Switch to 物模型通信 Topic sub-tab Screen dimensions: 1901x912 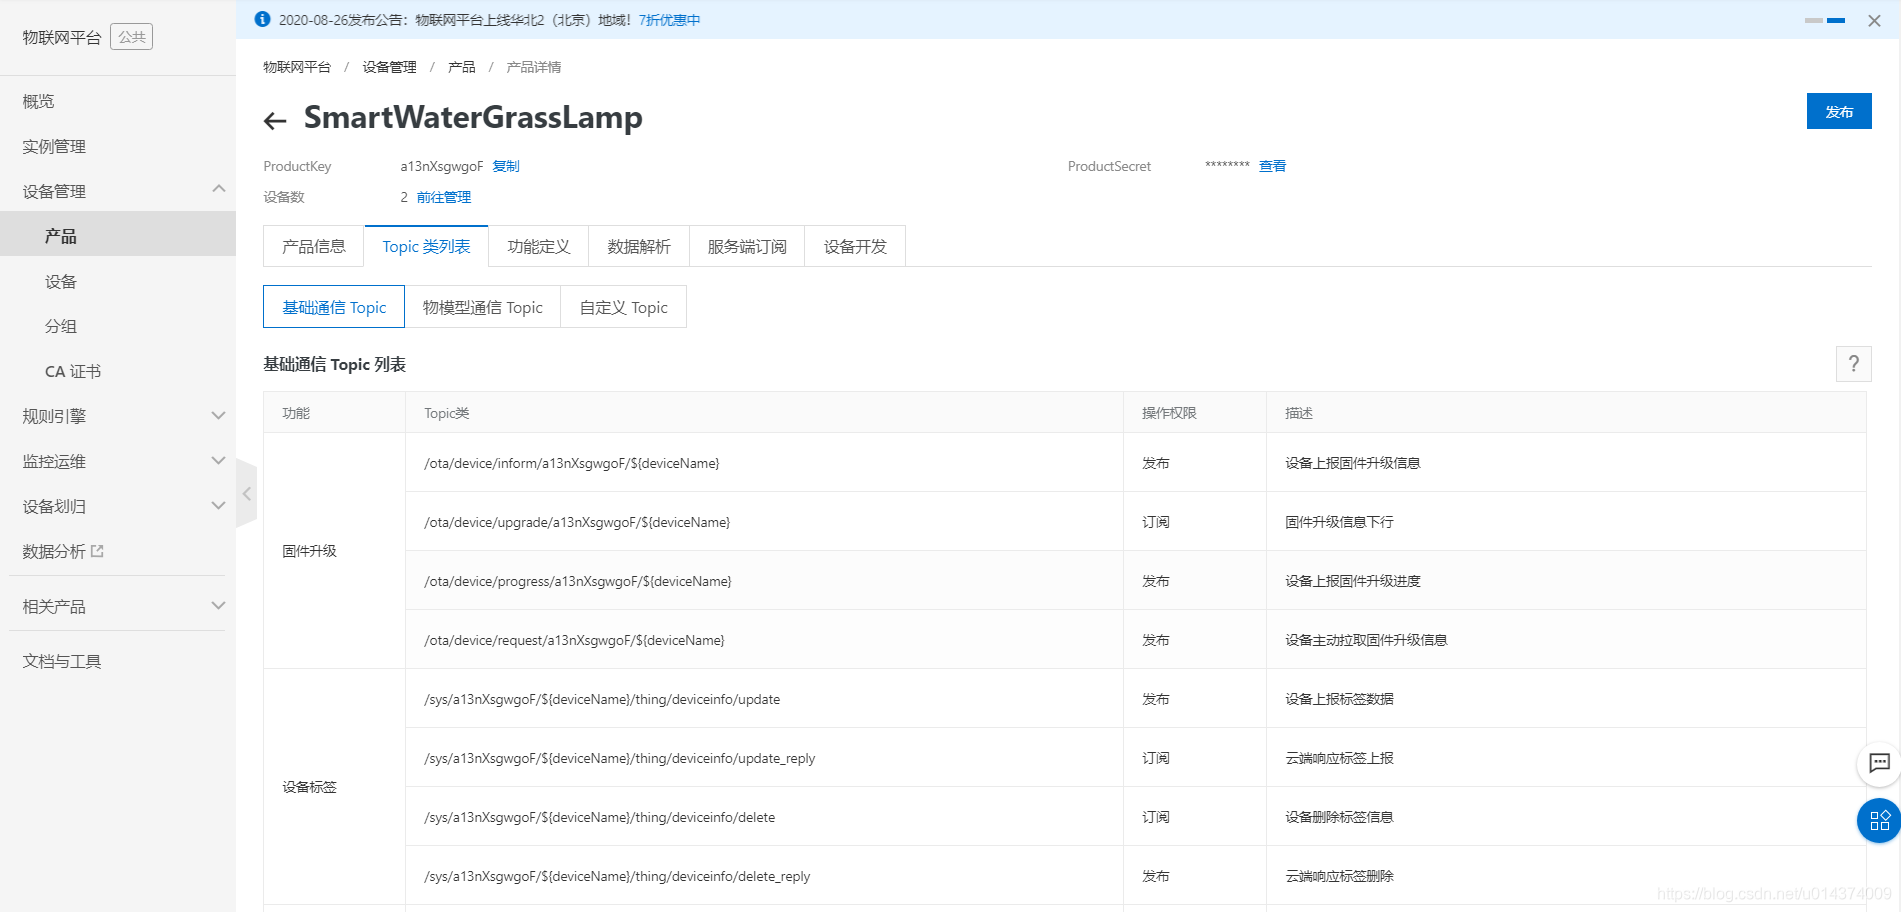pos(483,307)
